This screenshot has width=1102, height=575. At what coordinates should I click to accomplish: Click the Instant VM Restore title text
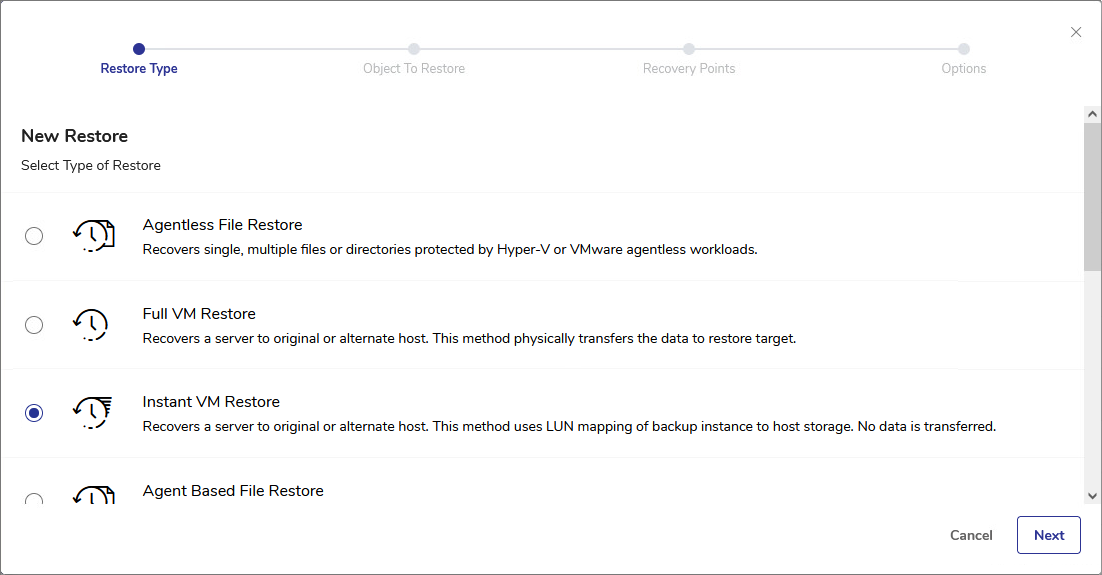click(x=211, y=402)
